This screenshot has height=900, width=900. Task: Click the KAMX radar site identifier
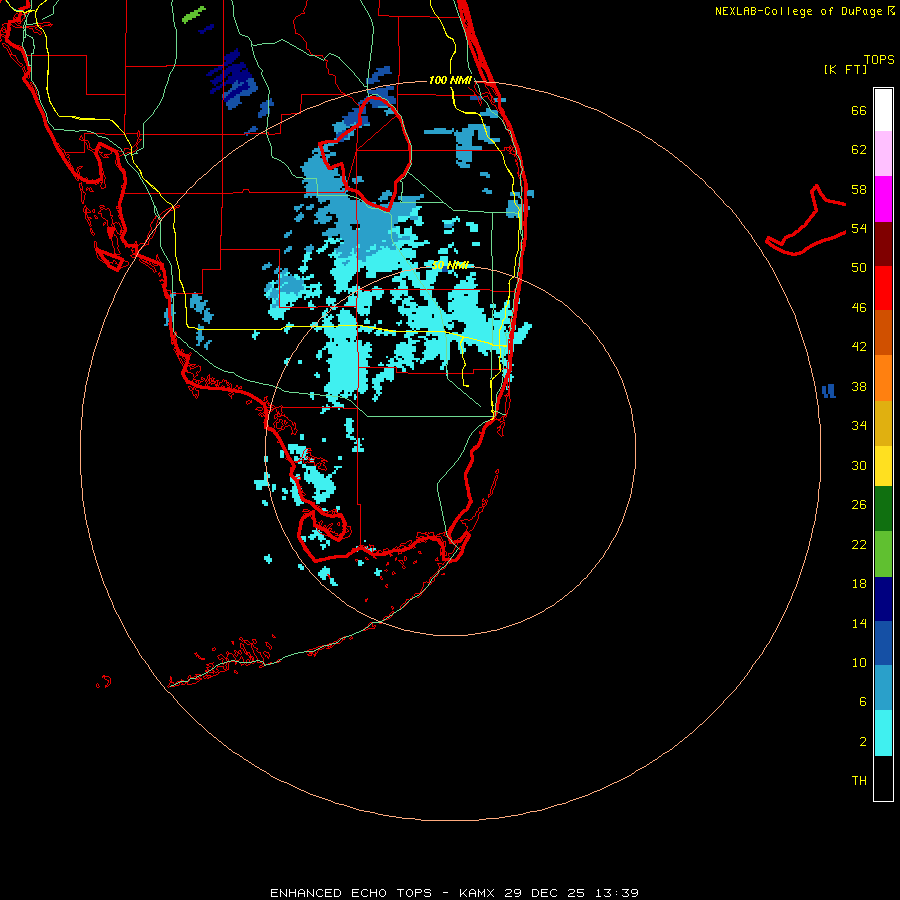coord(478,893)
